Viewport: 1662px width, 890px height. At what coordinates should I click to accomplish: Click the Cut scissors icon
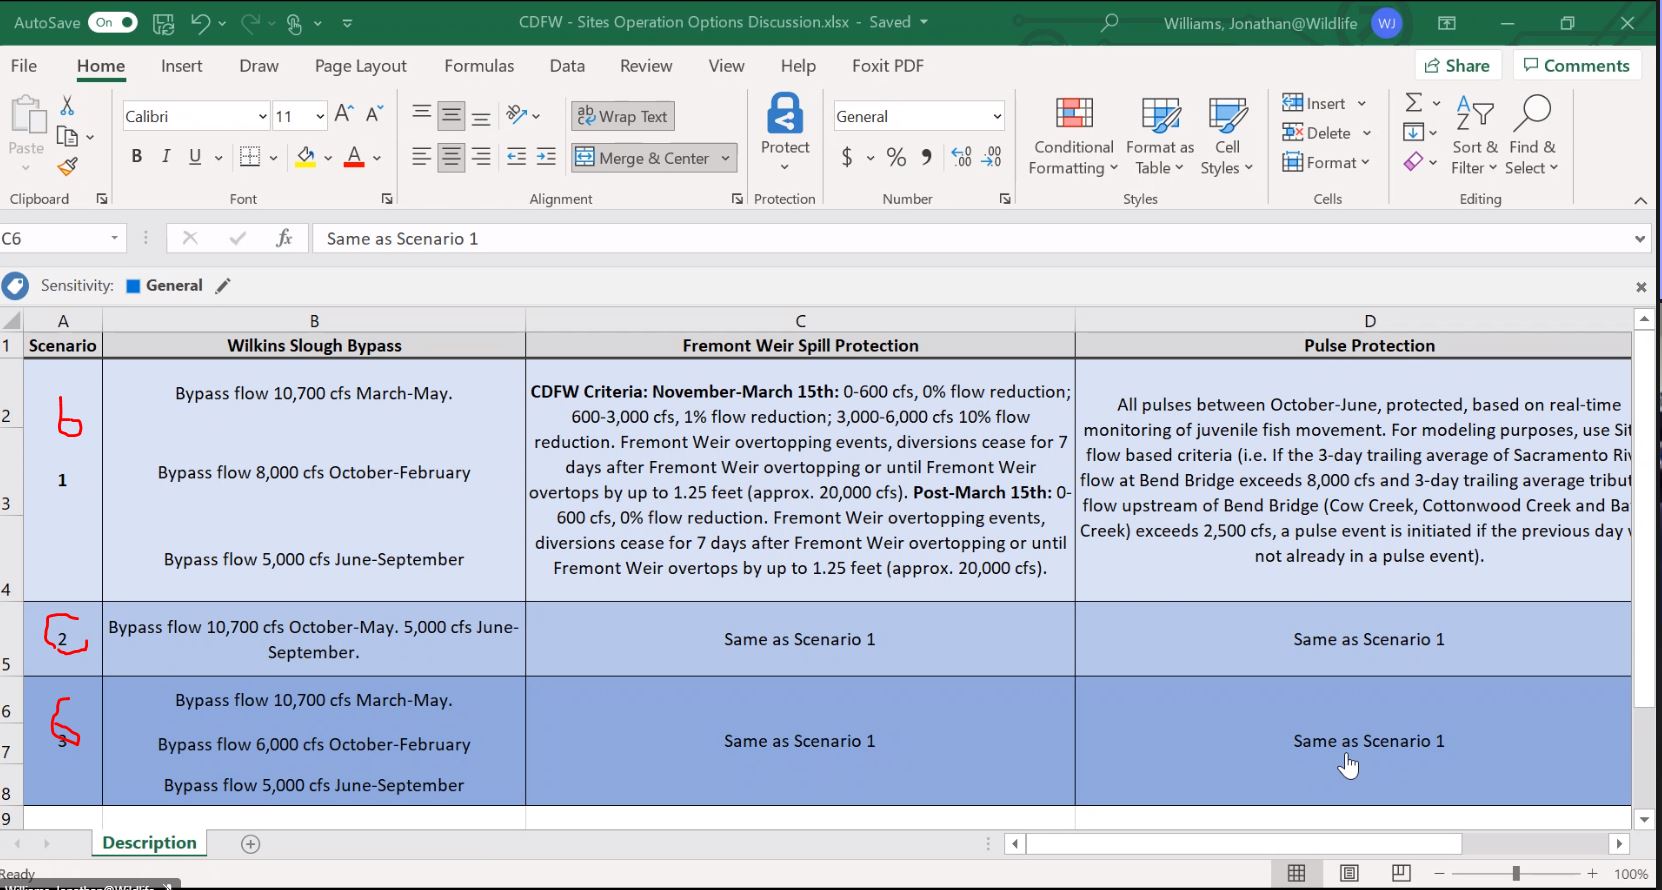pos(67,105)
